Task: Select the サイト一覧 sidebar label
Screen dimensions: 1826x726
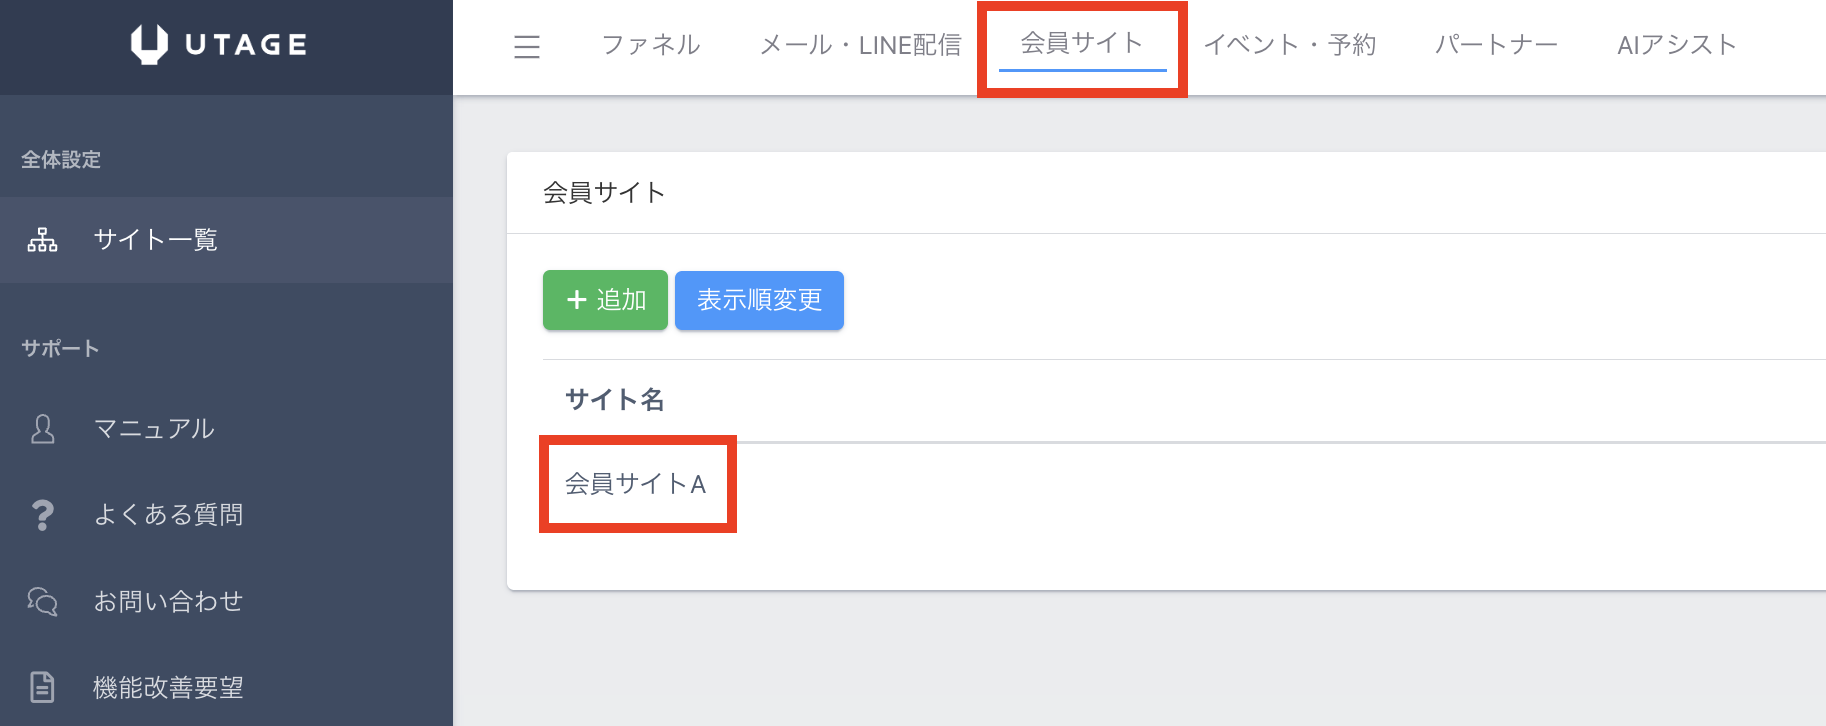Action: point(156,240)
